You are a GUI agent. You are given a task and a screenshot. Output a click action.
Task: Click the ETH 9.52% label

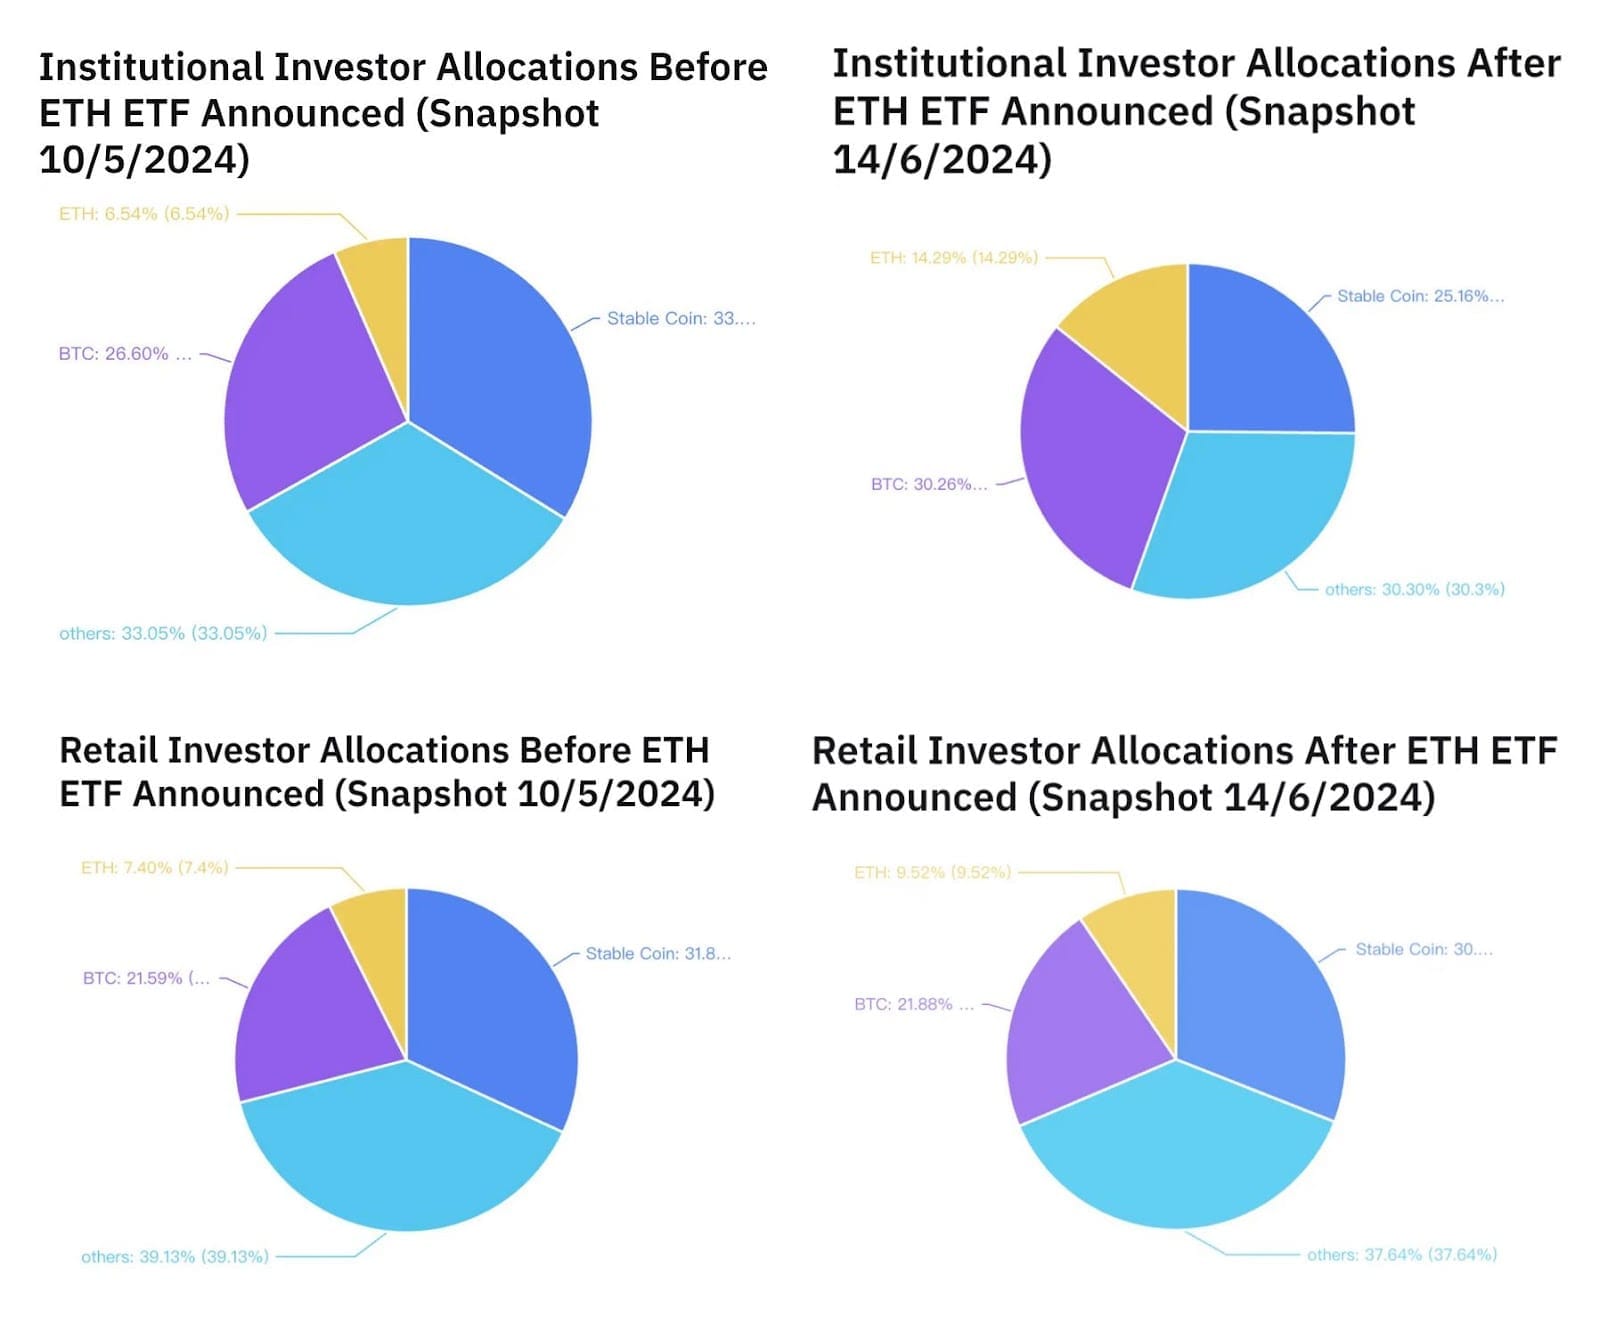pos(932,873)
